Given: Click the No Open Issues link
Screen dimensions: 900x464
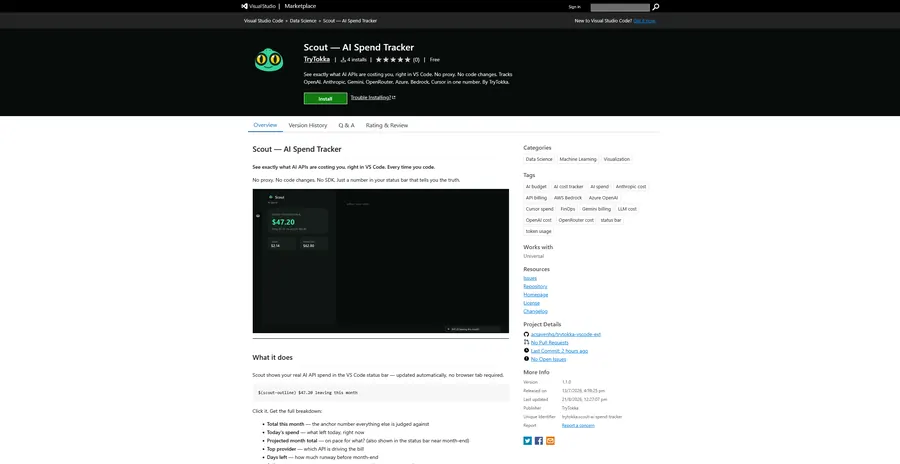Looking at the screenshot, I should (548, 359).
